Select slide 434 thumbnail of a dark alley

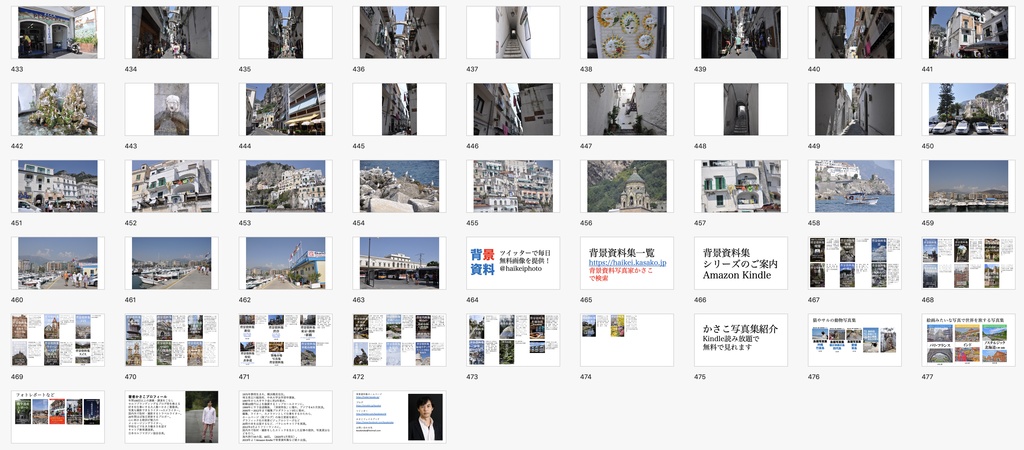point(171,33)
